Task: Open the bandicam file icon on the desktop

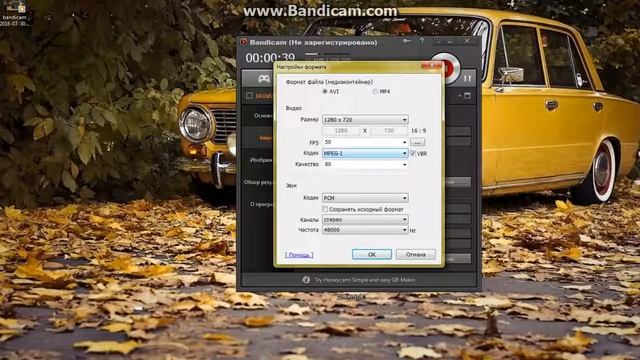Action: (15, 12)
